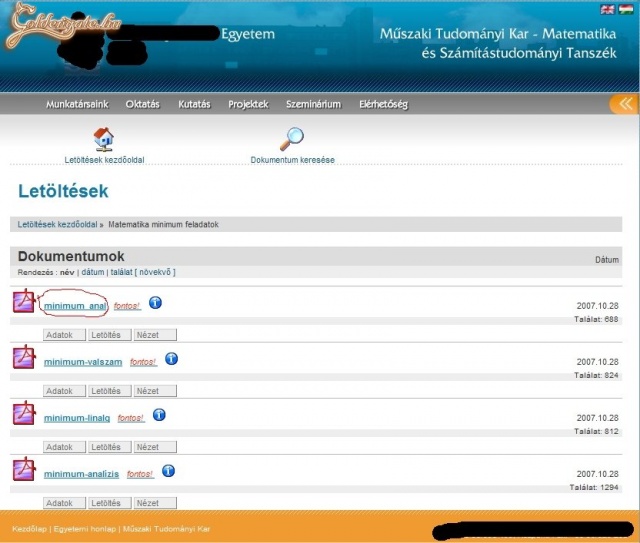
Task: Open the Munkatársaink menu
Action: click(x=77, y=104)
